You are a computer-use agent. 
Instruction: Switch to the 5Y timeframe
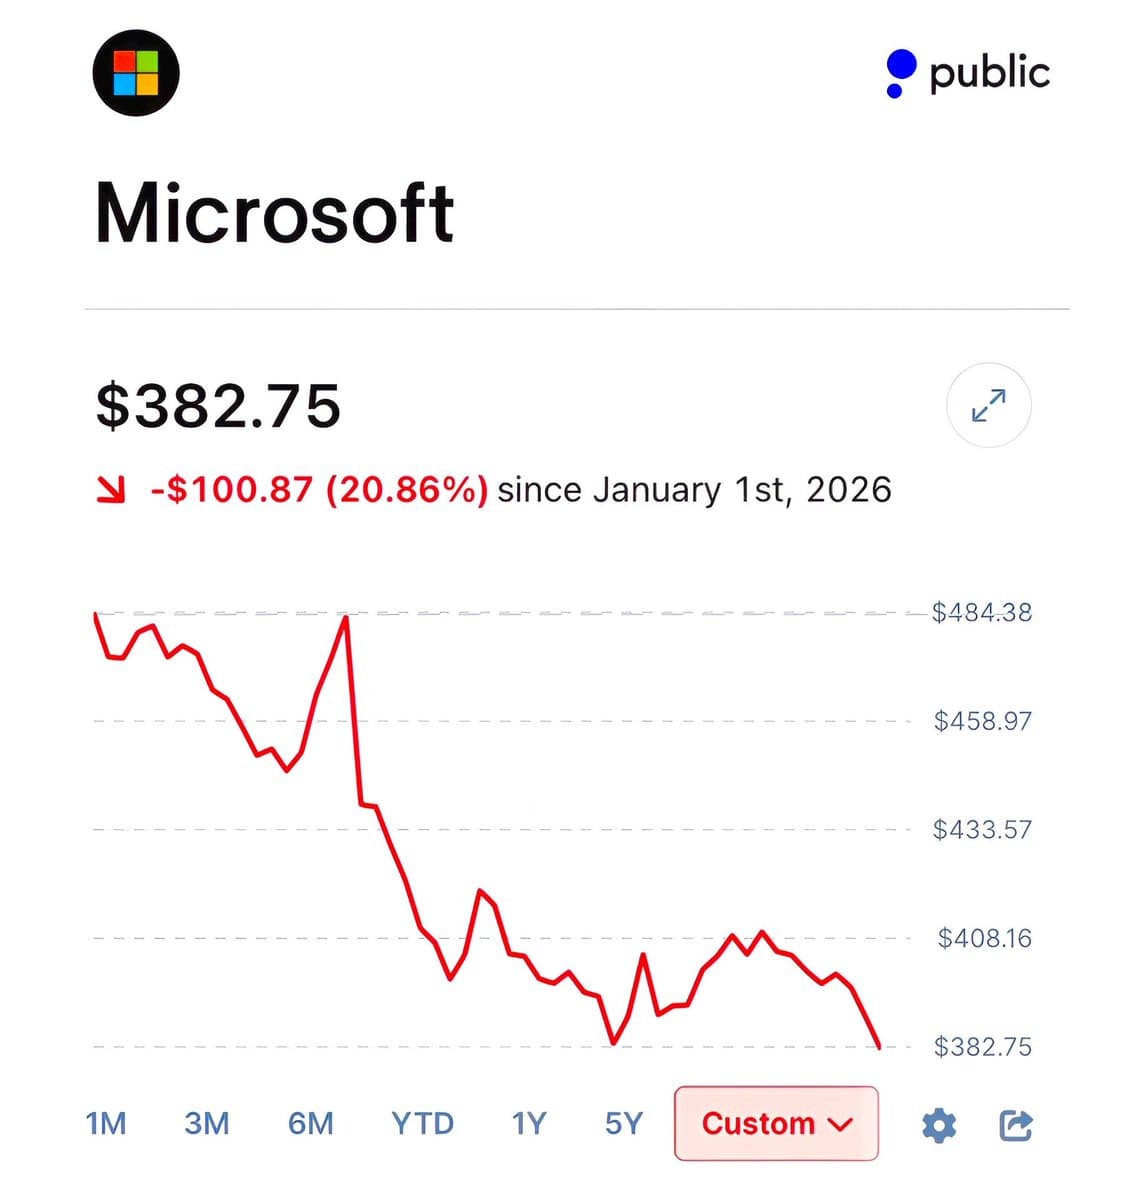622,1124
